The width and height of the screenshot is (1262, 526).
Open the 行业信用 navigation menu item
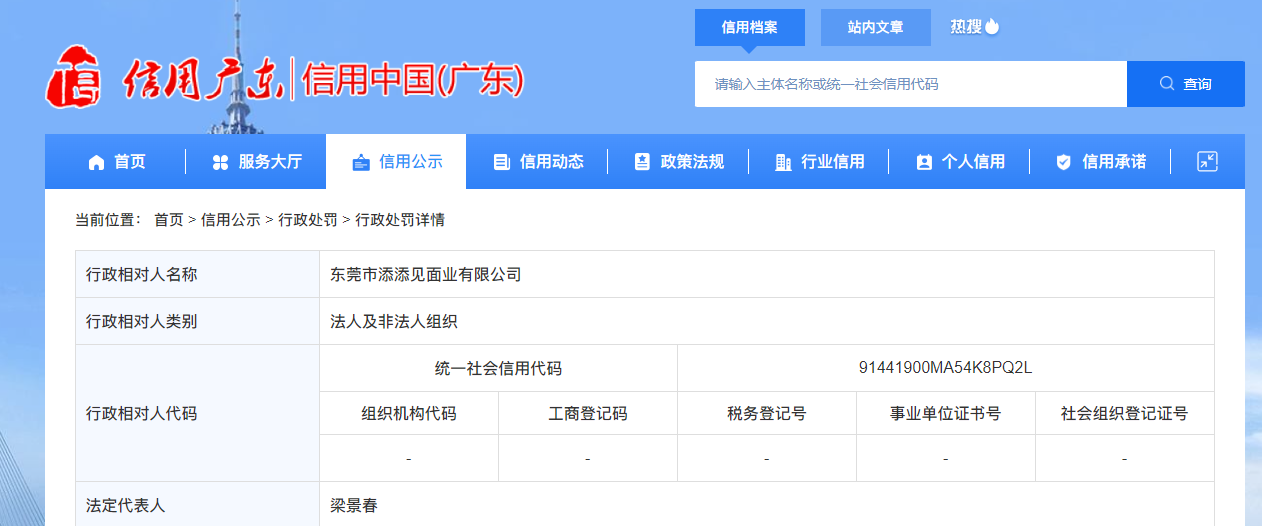click(819, 162)
